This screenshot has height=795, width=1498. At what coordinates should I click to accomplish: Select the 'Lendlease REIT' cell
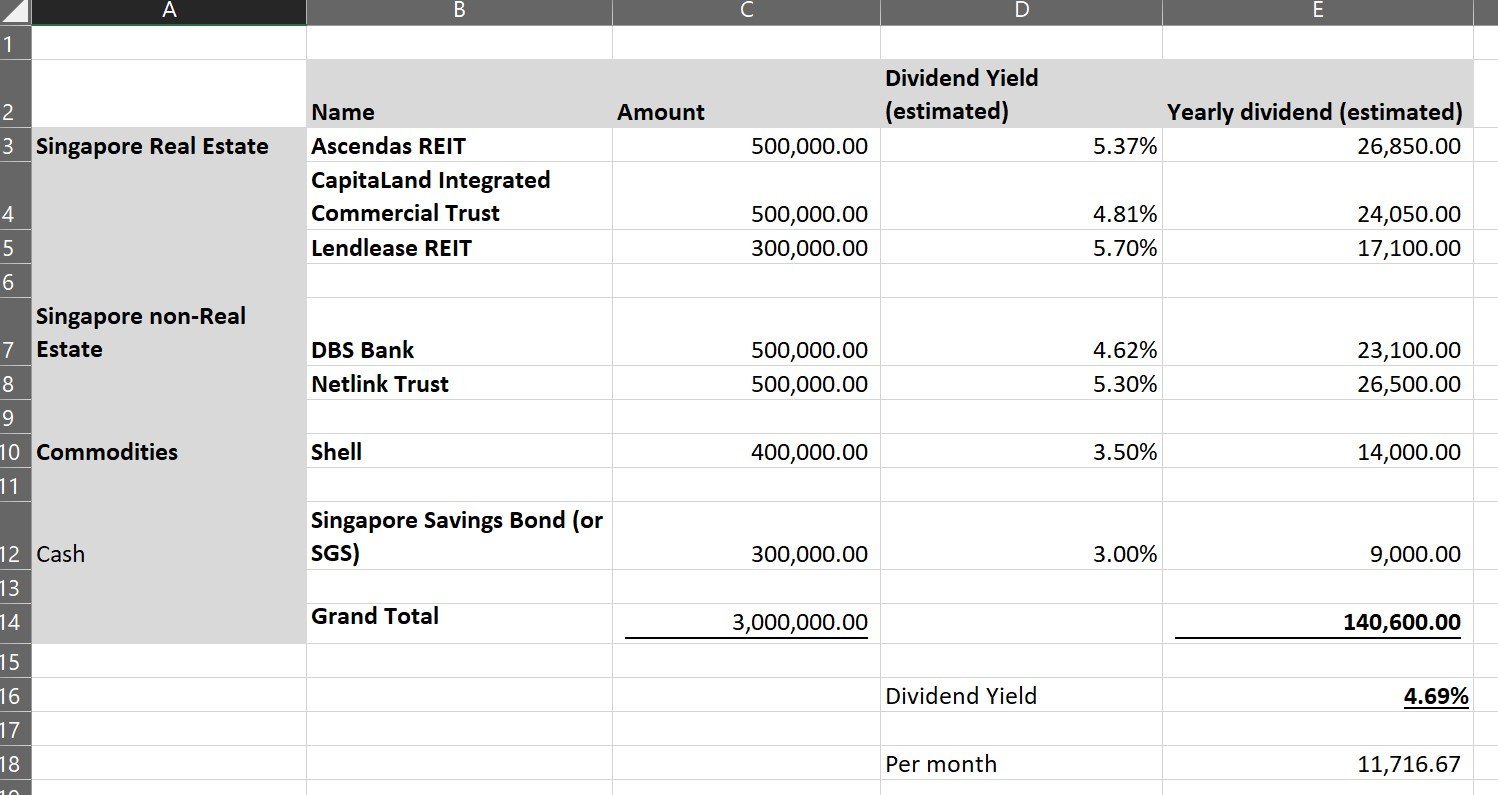[x=459, y=247]
